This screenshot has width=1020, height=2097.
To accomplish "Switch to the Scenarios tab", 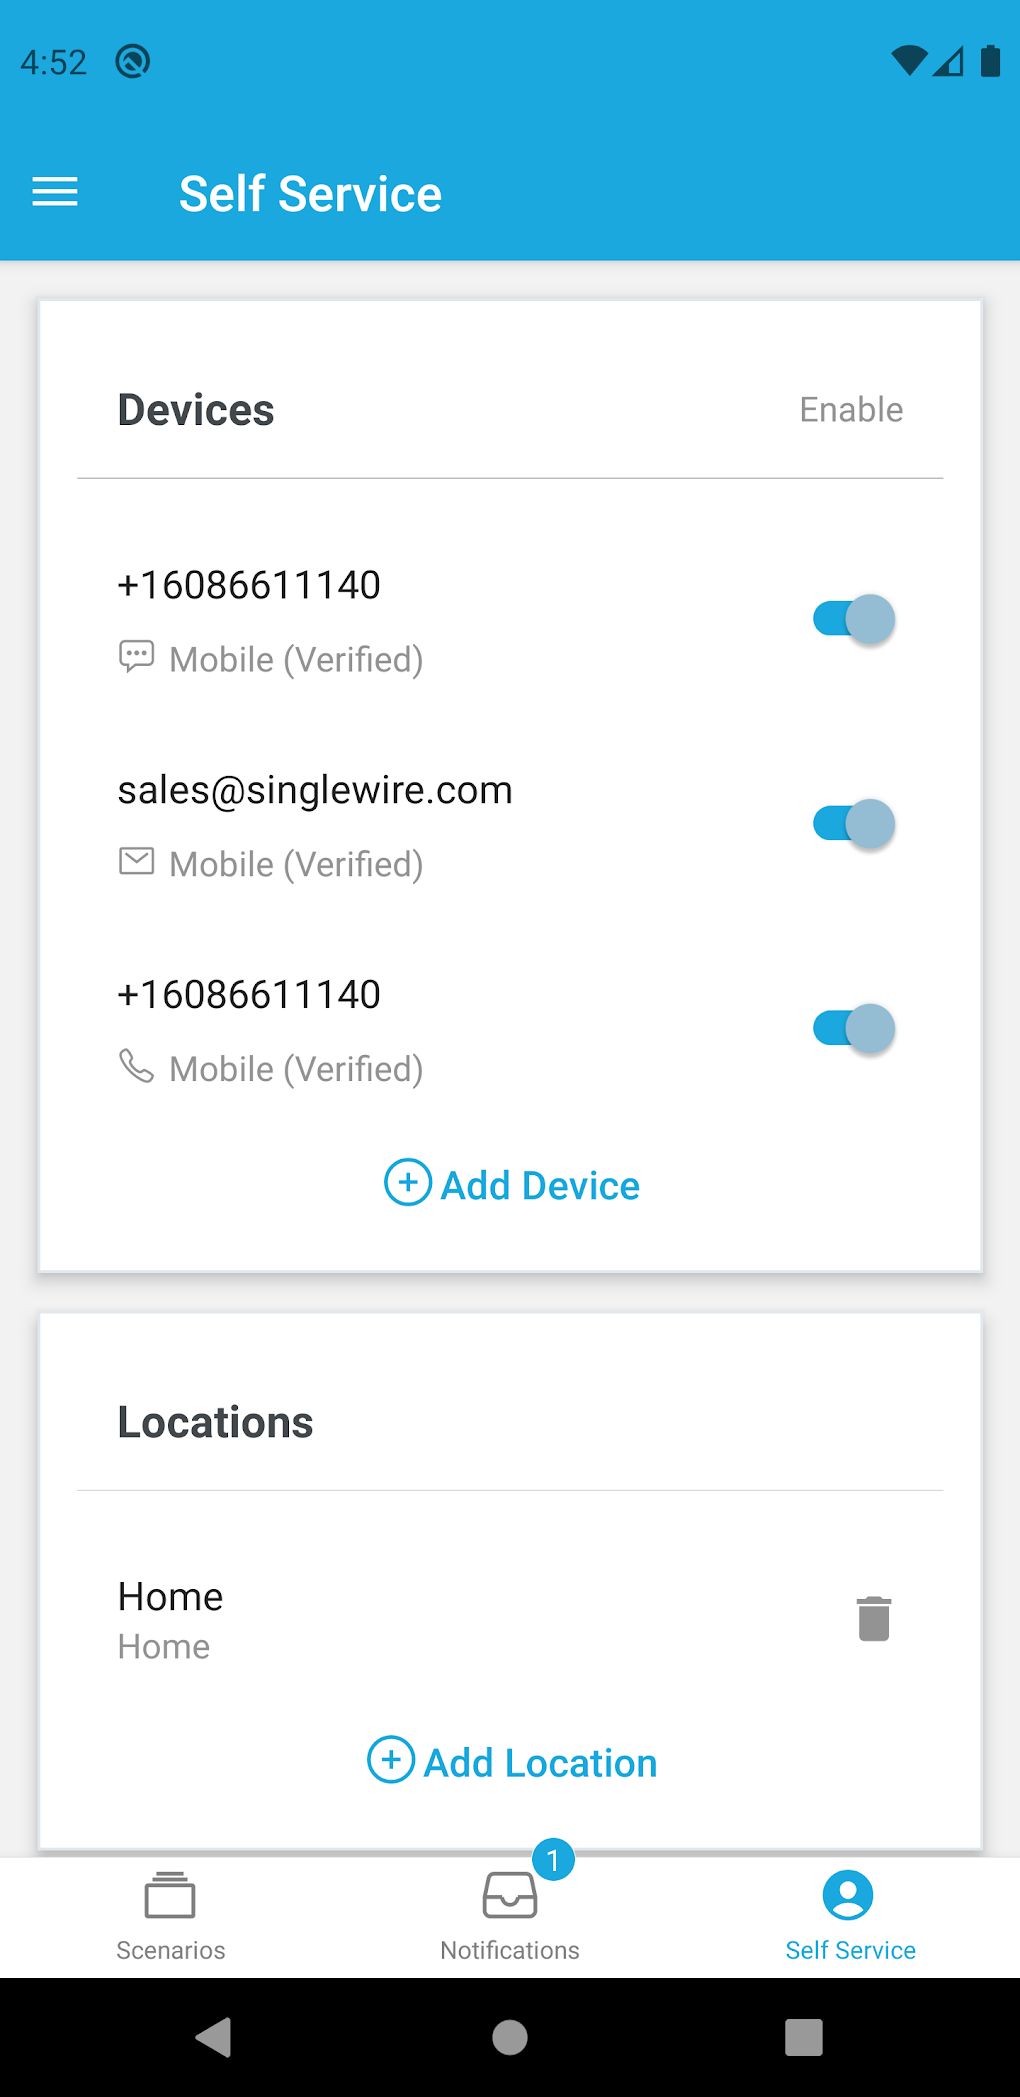I will [x=170, y=1916].
